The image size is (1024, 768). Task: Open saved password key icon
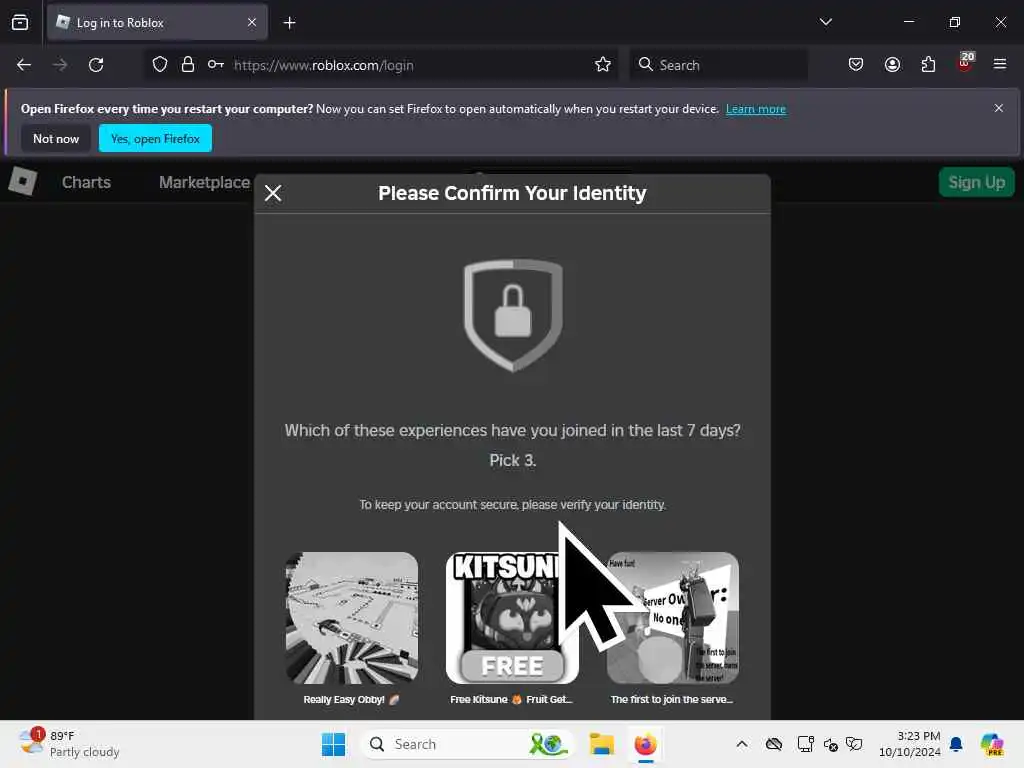point(216,65)
